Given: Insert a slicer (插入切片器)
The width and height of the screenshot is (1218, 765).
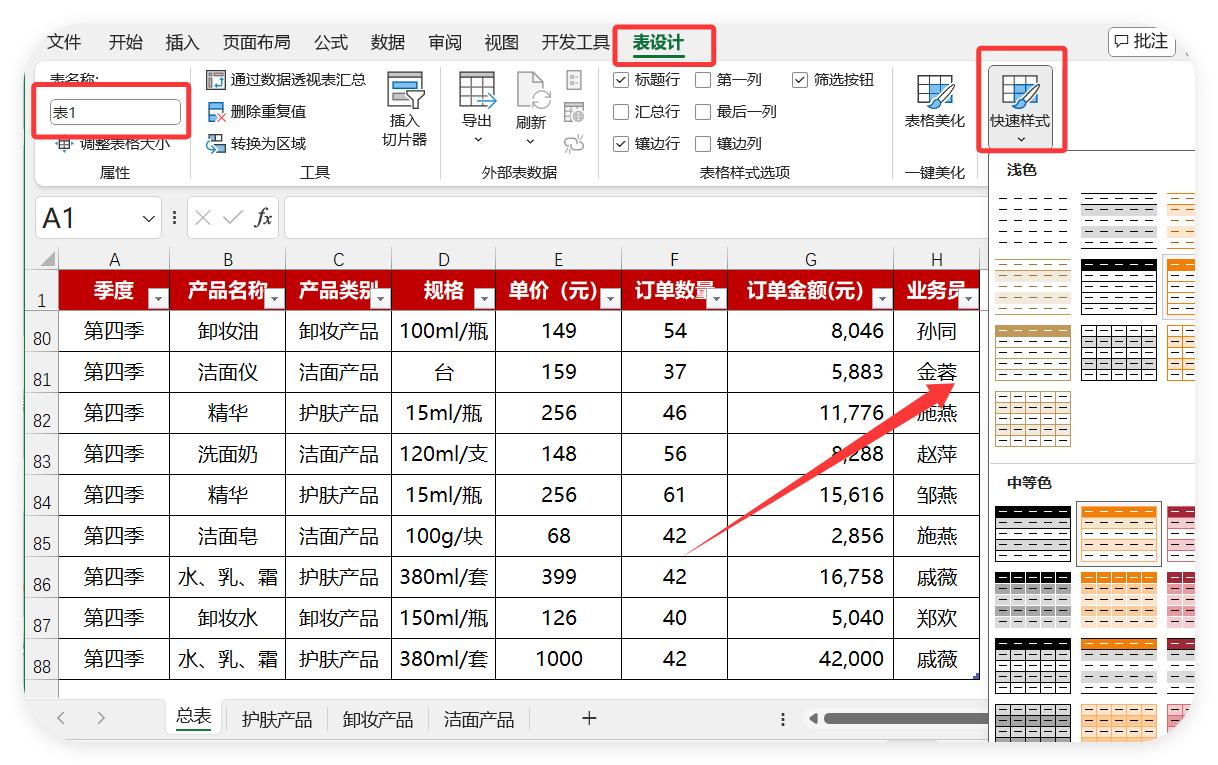Looking at the screenshot, I should point(405,110).
